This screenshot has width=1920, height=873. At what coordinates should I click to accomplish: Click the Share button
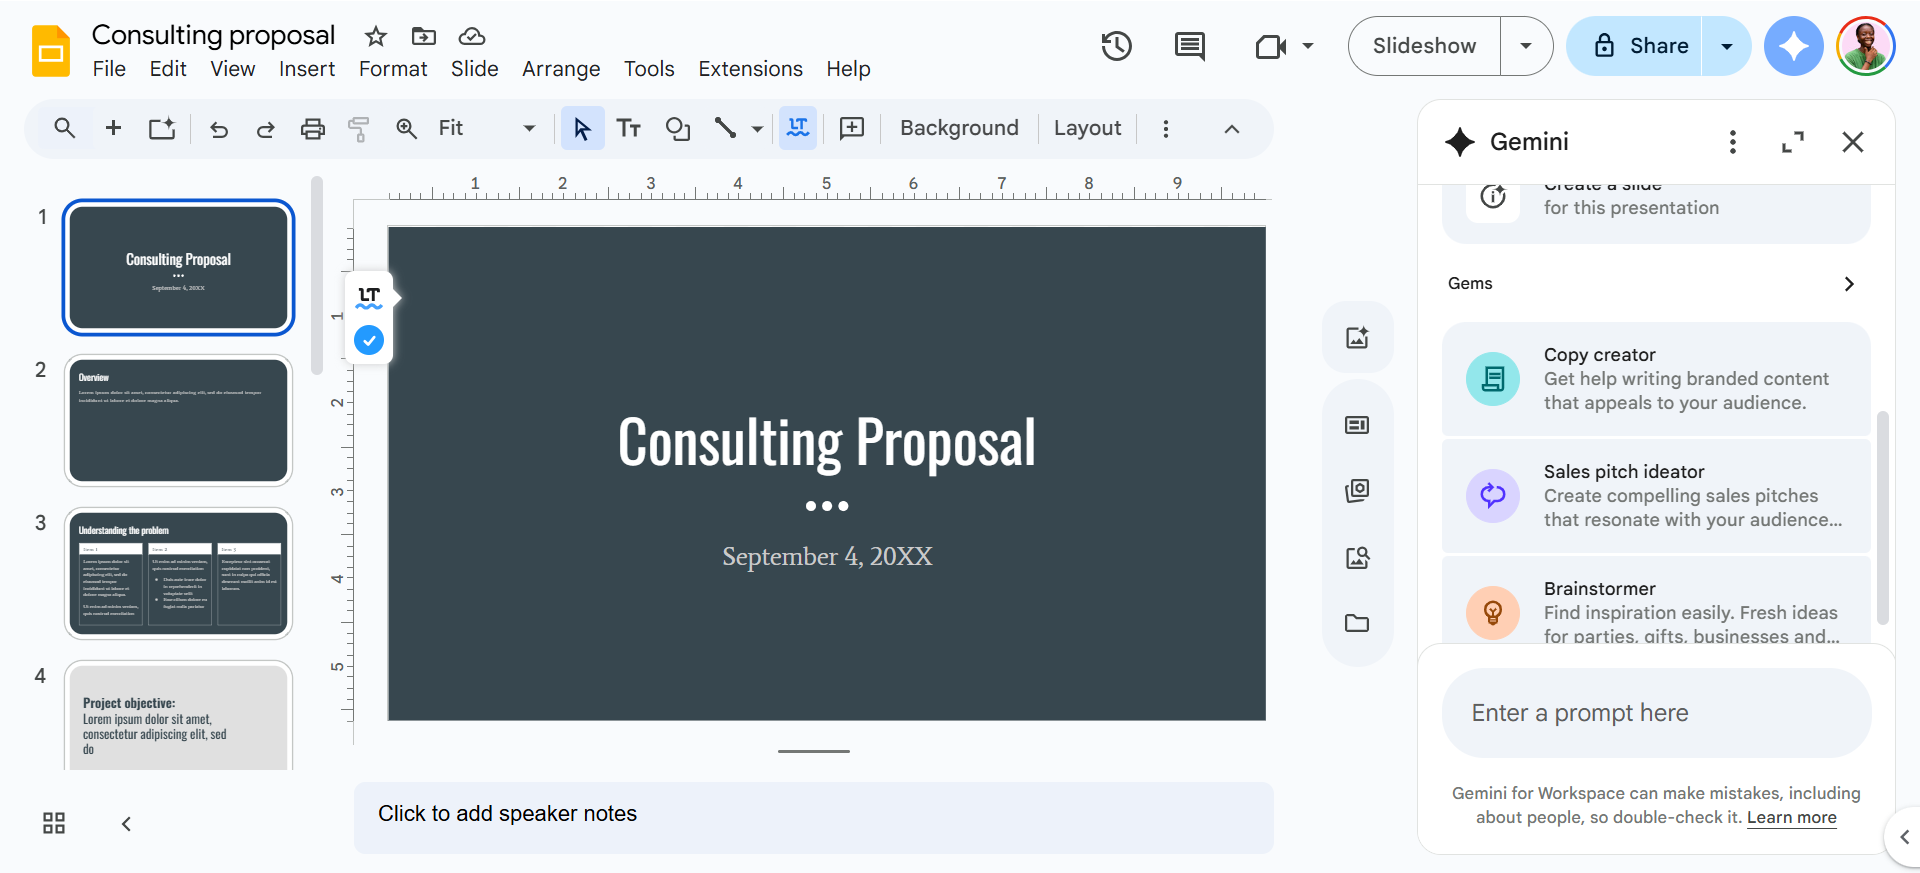coord(1635,46)
